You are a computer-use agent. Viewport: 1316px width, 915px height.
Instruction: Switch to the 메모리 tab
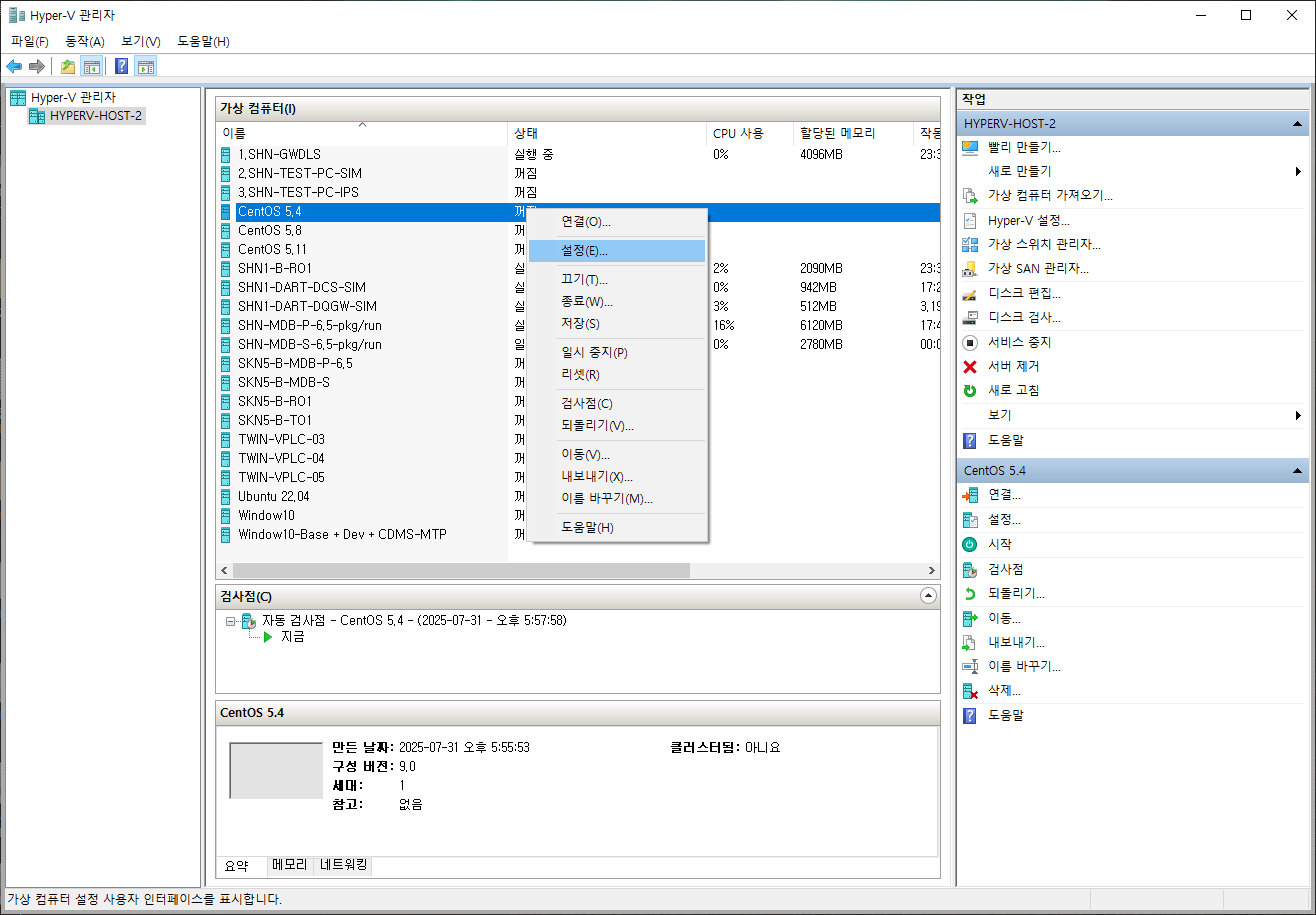(290, 865)
